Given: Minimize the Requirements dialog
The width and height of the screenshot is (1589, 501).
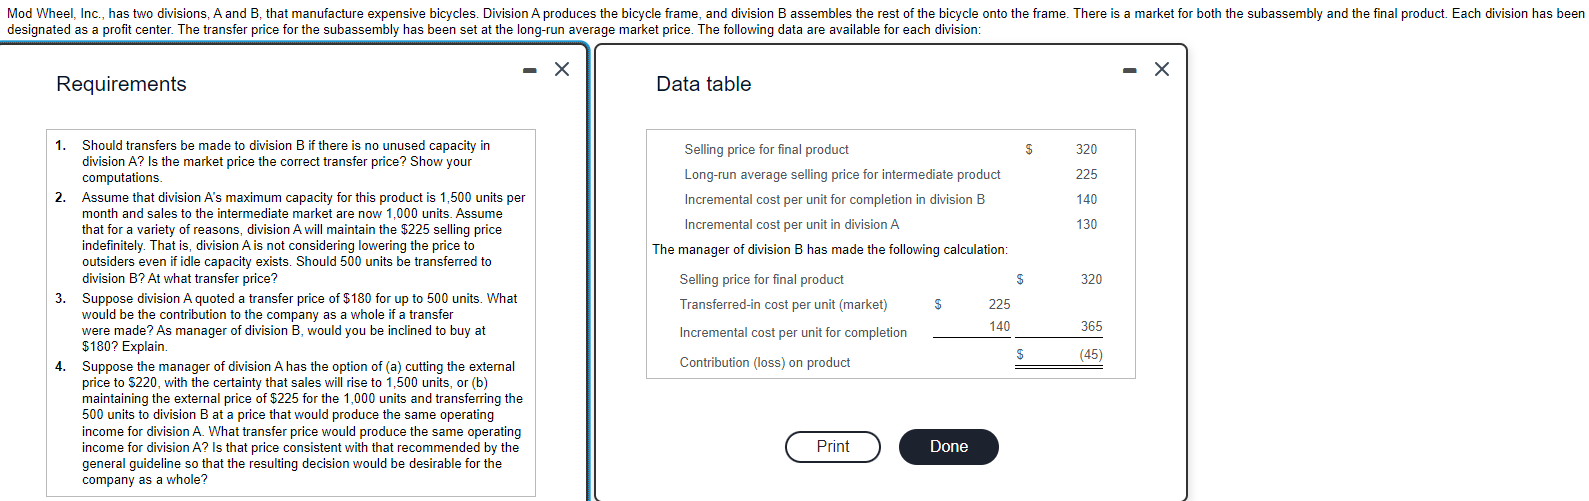Looking at the screenshot, I should coord(531,70).
